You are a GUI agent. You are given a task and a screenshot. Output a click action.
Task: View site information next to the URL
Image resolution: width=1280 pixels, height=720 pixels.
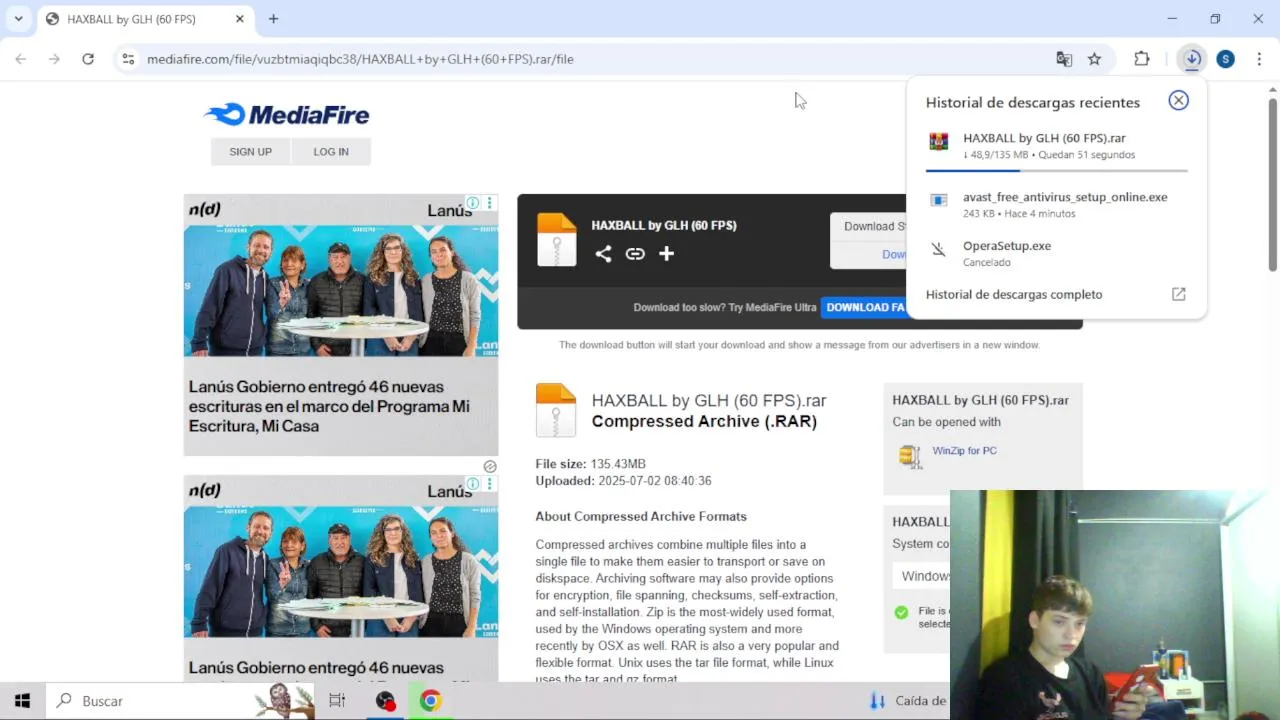click(x=128, y=59)
